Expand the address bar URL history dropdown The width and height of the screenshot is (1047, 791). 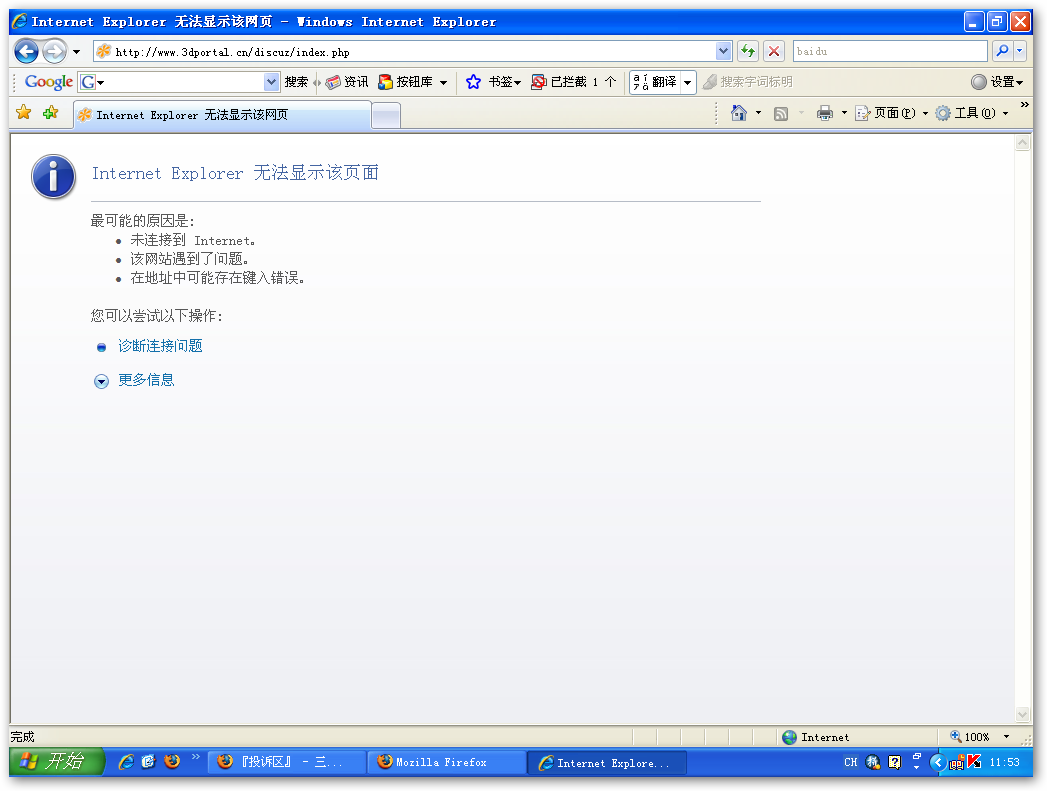click(723, 51)
